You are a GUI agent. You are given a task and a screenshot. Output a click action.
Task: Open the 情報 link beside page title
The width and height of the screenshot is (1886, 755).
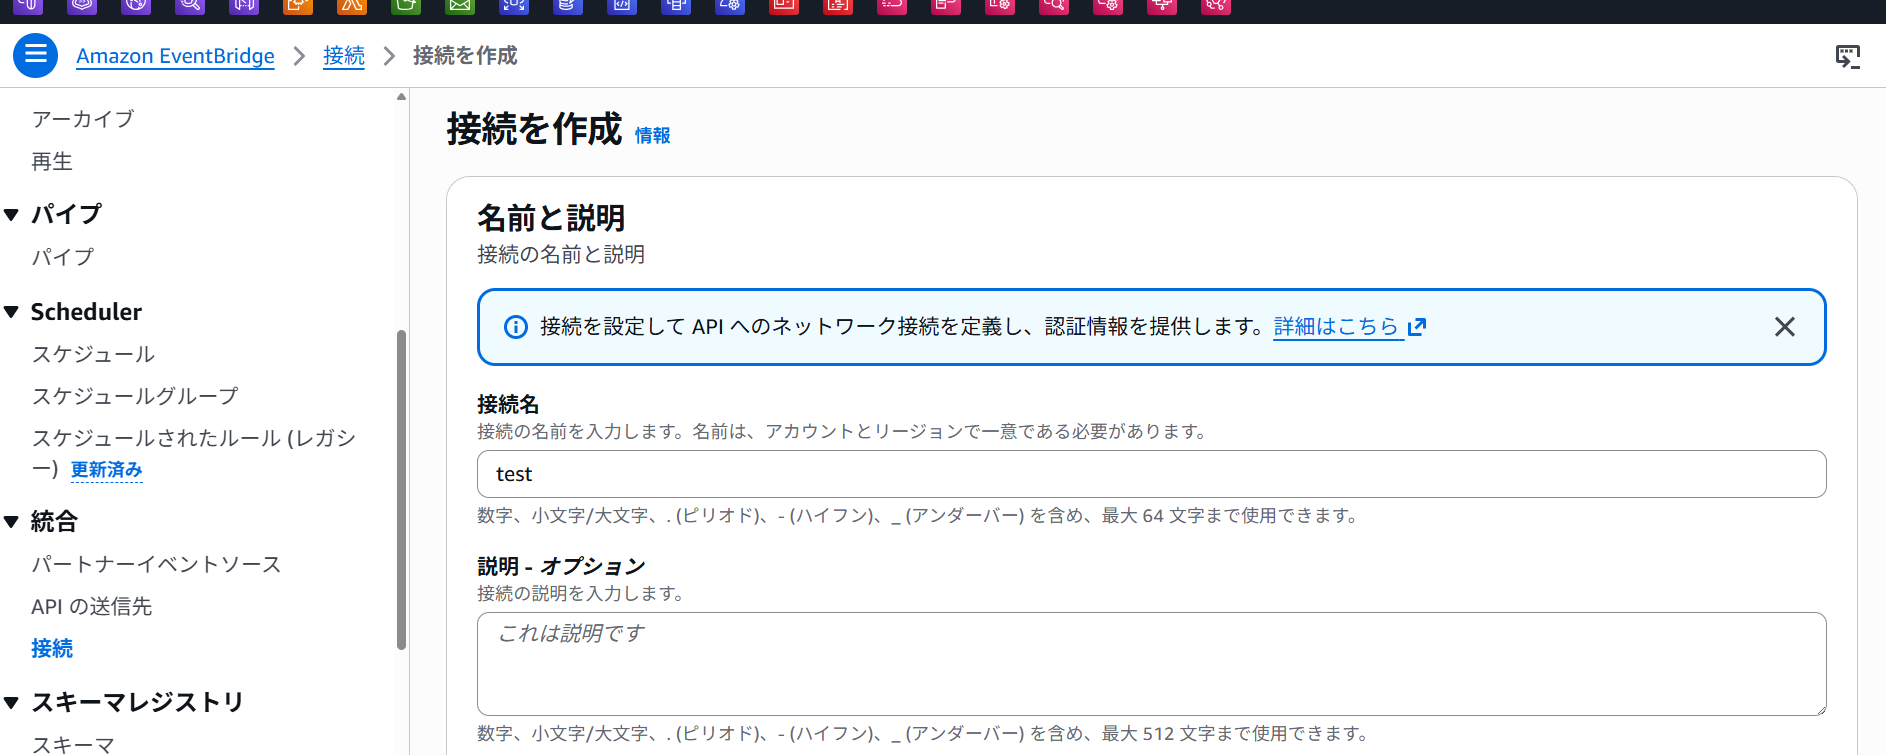[652, 135]
